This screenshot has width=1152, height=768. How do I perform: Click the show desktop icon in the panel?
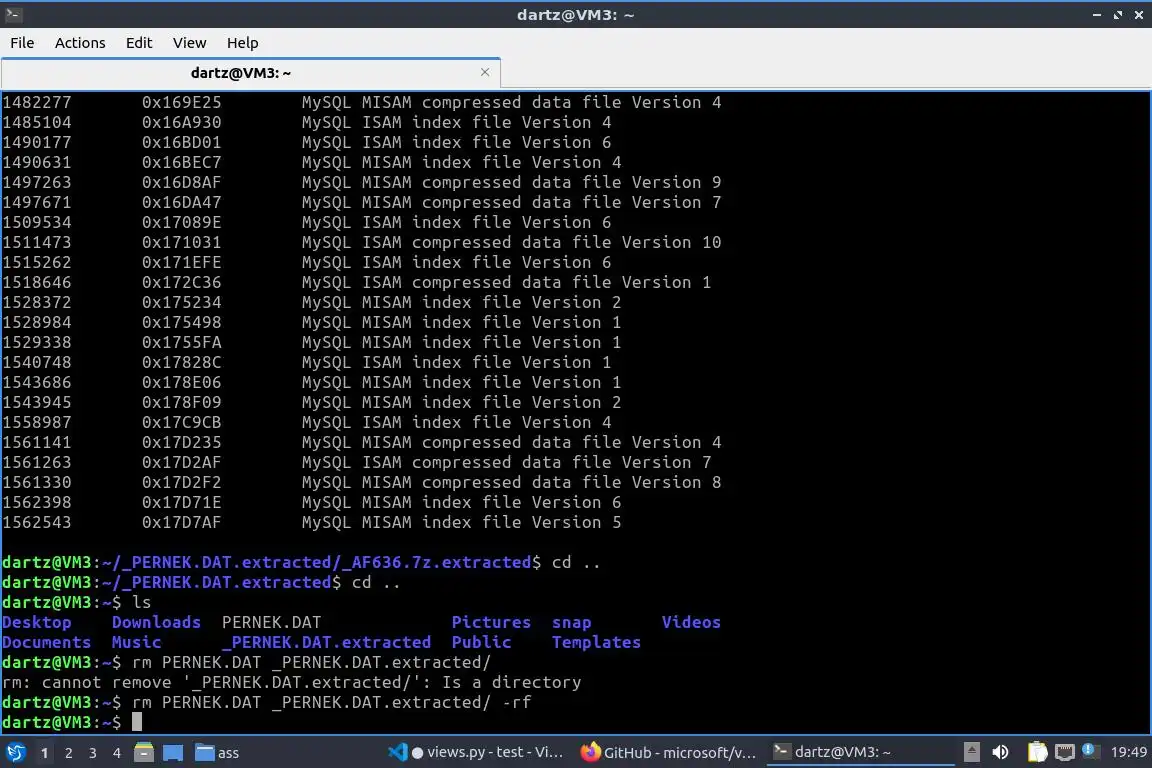[x=173, y=753]
